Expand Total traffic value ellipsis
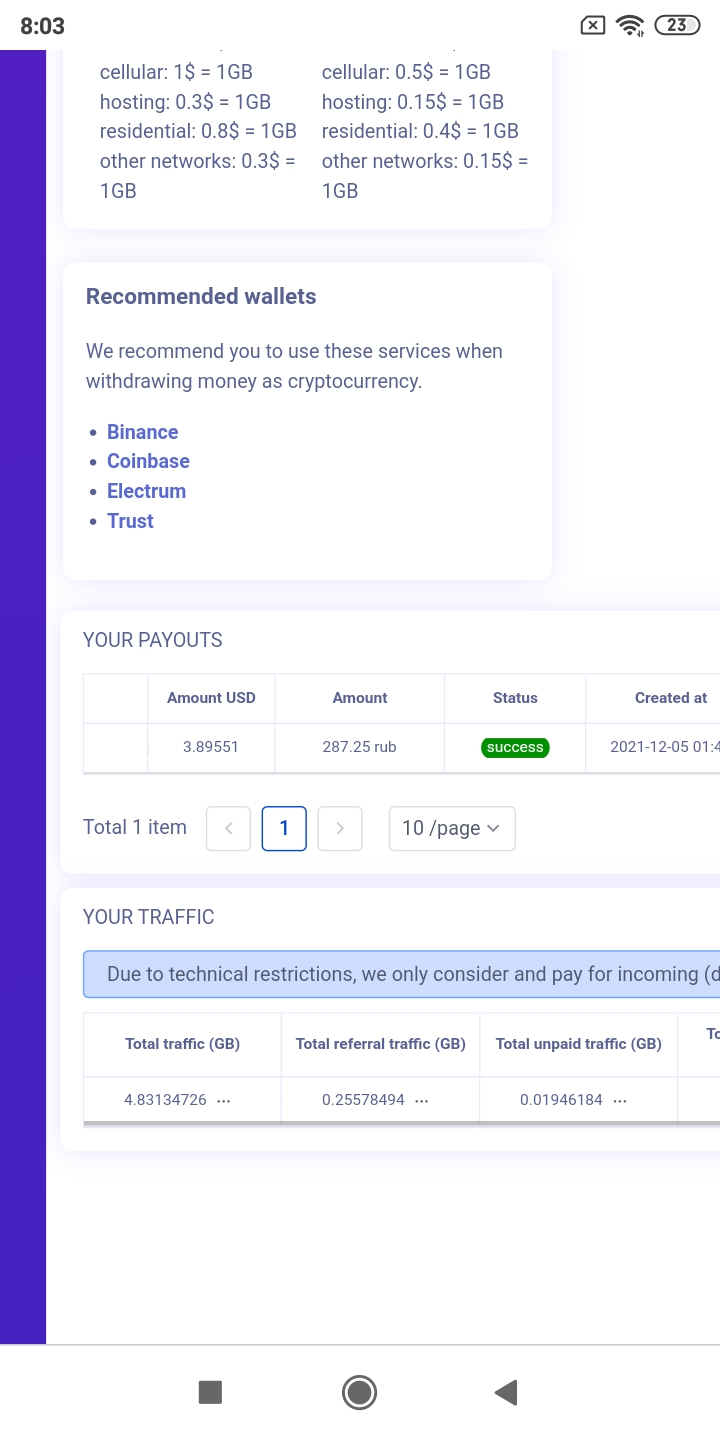 (224, 1100)
